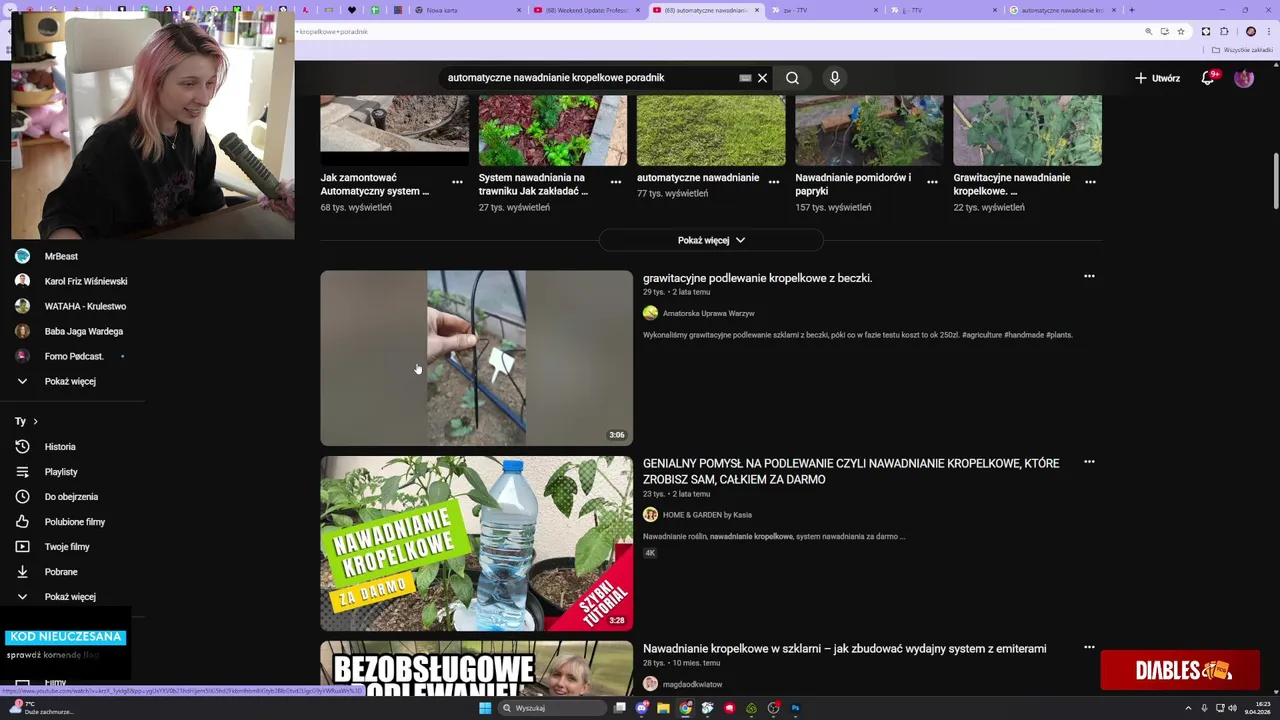This screenshot has height=720, width=1280.
Task: Open 'BEZOBSŁUGOWE PODLEWANIE' video thumbnail
Action: (476, 668)
